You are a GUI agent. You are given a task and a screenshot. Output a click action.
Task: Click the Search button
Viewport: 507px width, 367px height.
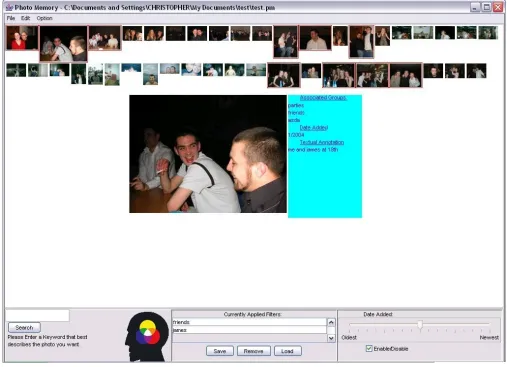24,327
